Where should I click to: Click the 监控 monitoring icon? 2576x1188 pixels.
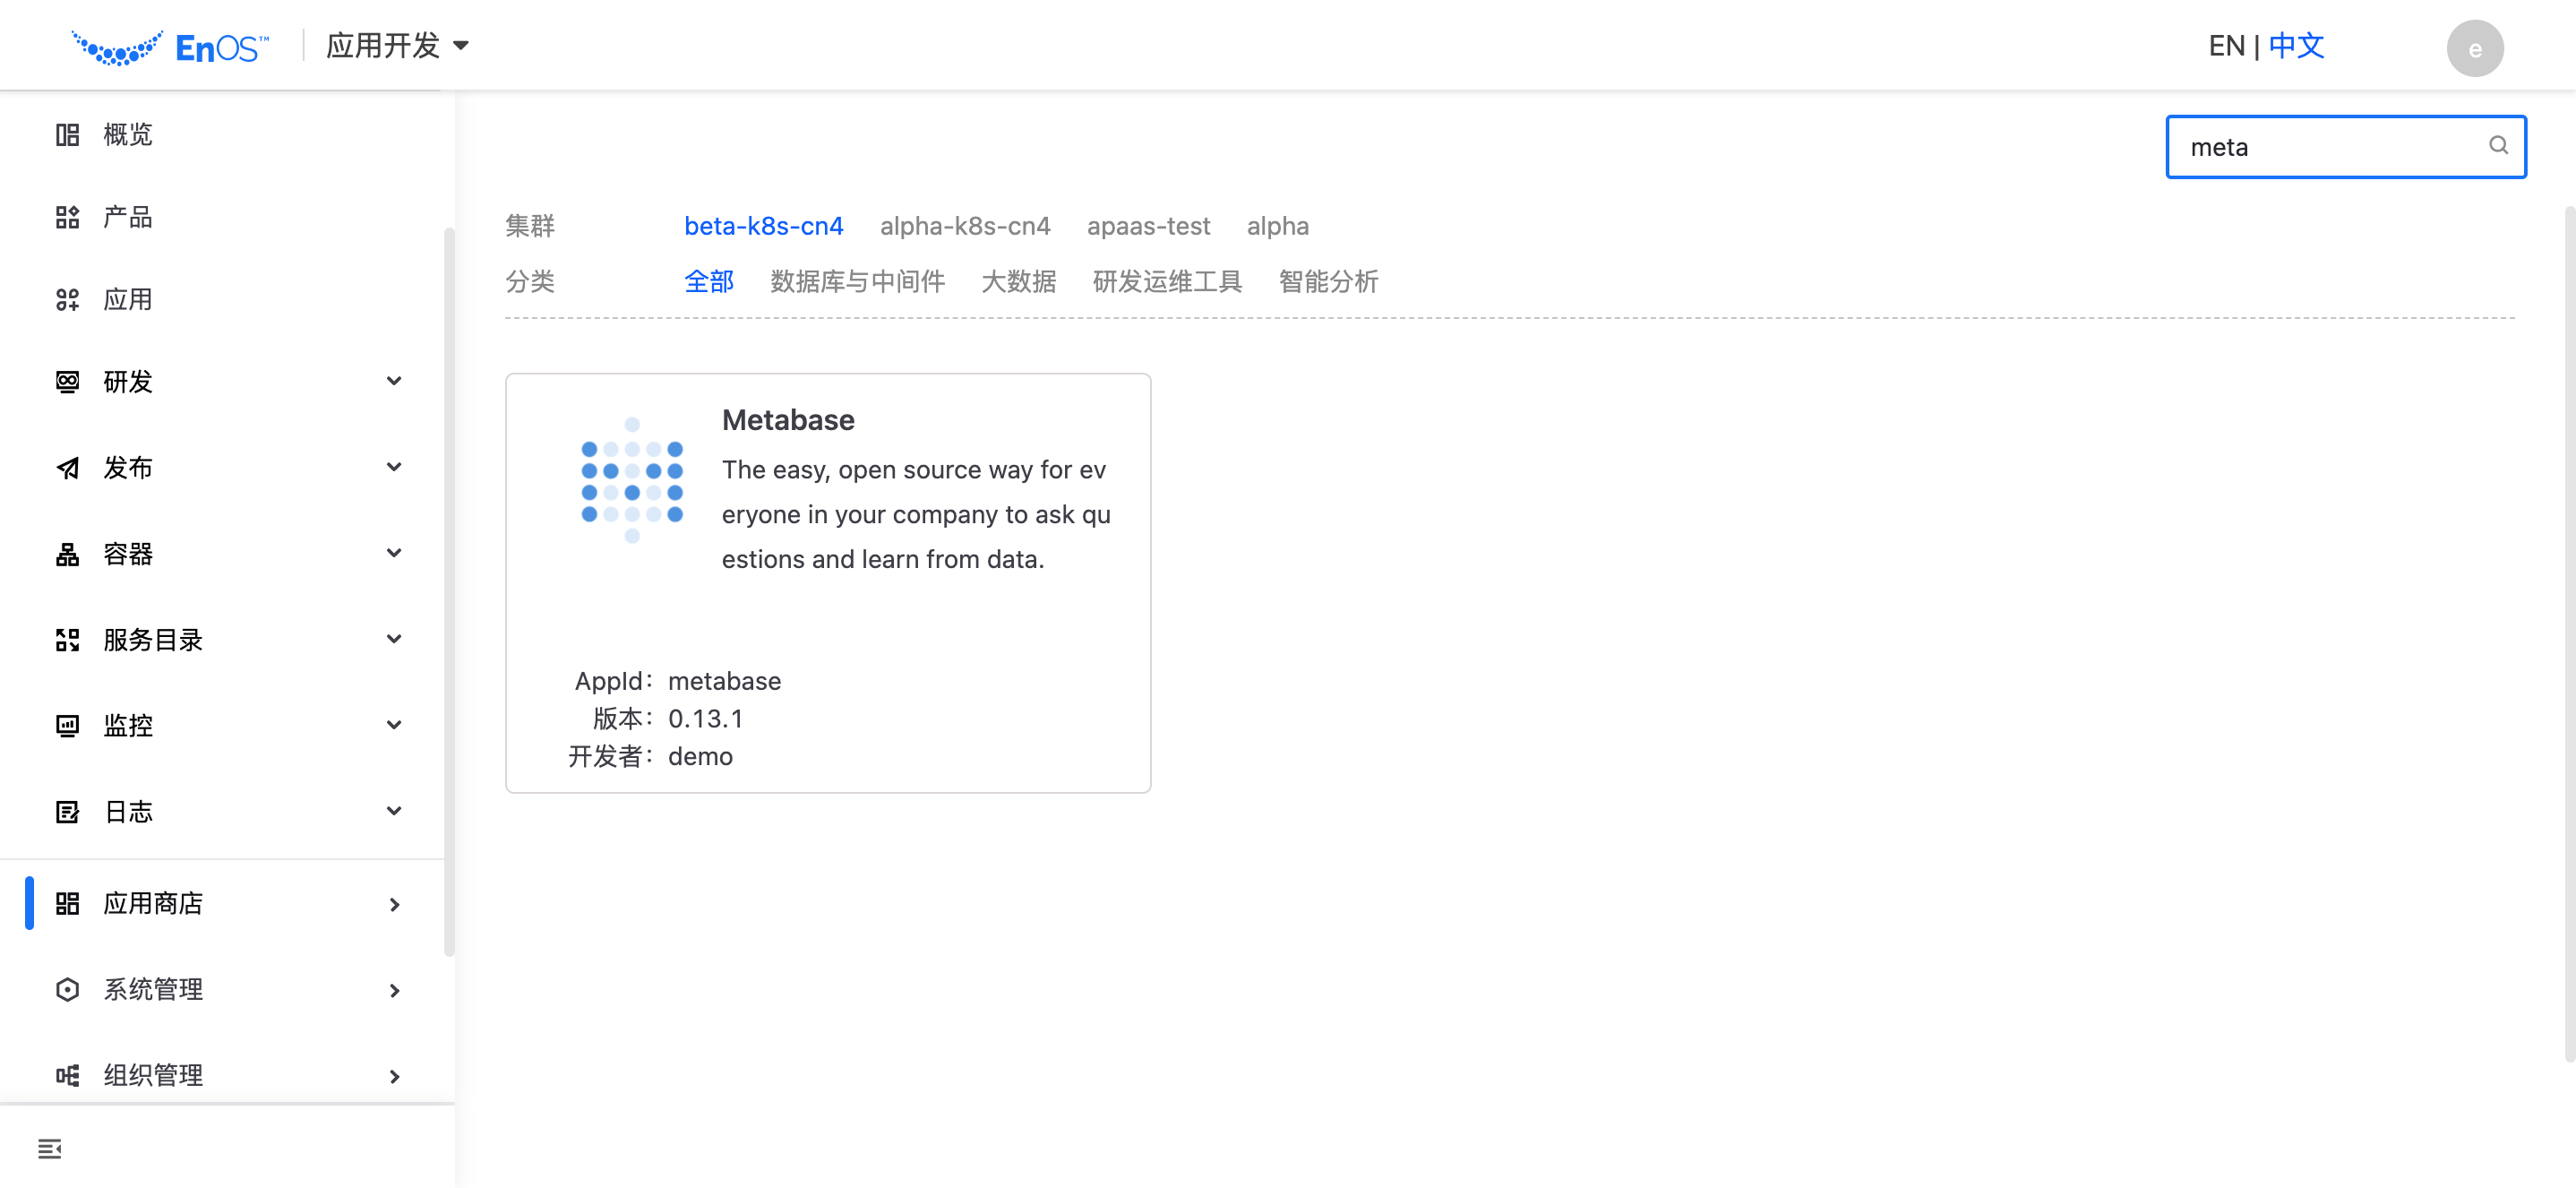67,725
